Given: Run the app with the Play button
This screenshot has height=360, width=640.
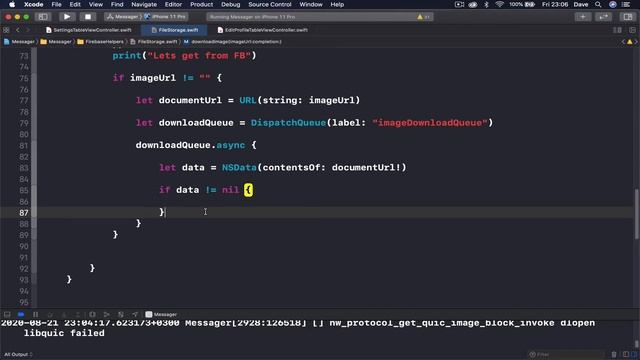Looking at the screenshot, I should 67,17.
